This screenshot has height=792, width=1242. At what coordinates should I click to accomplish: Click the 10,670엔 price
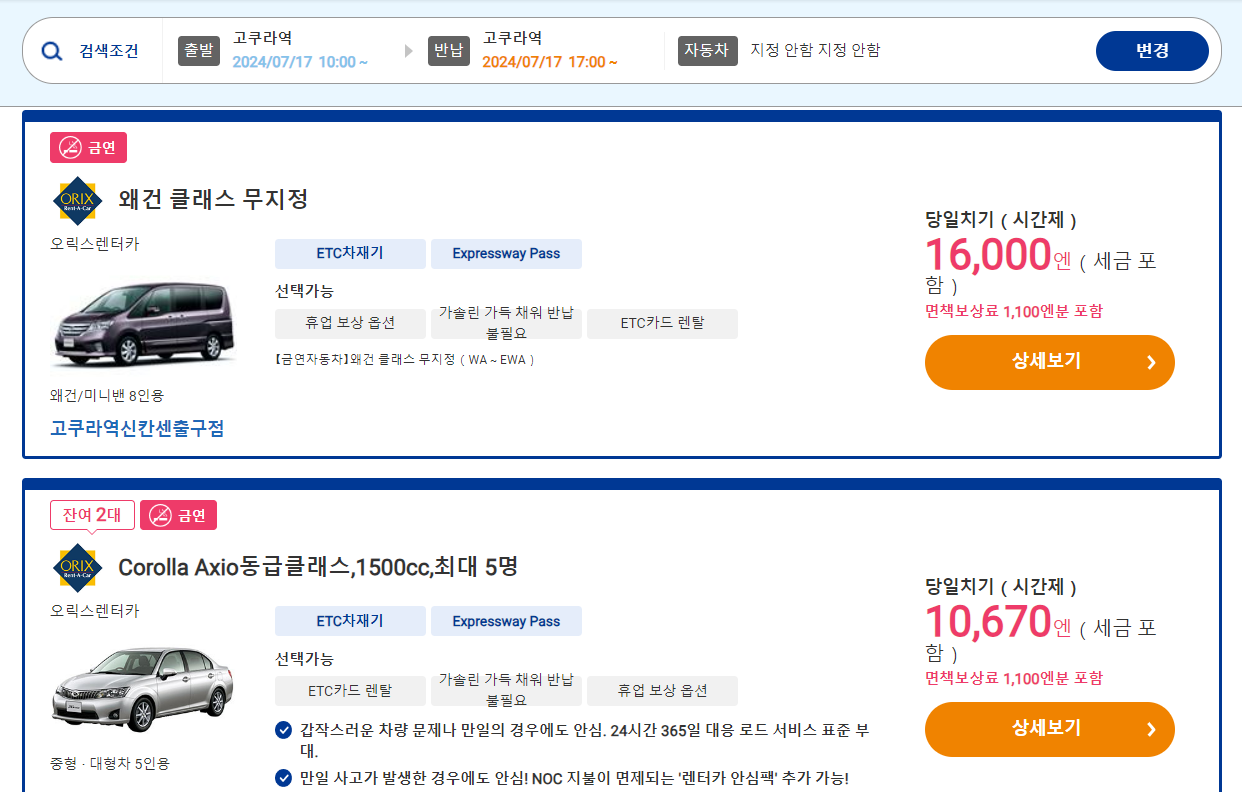pos(998,623)
